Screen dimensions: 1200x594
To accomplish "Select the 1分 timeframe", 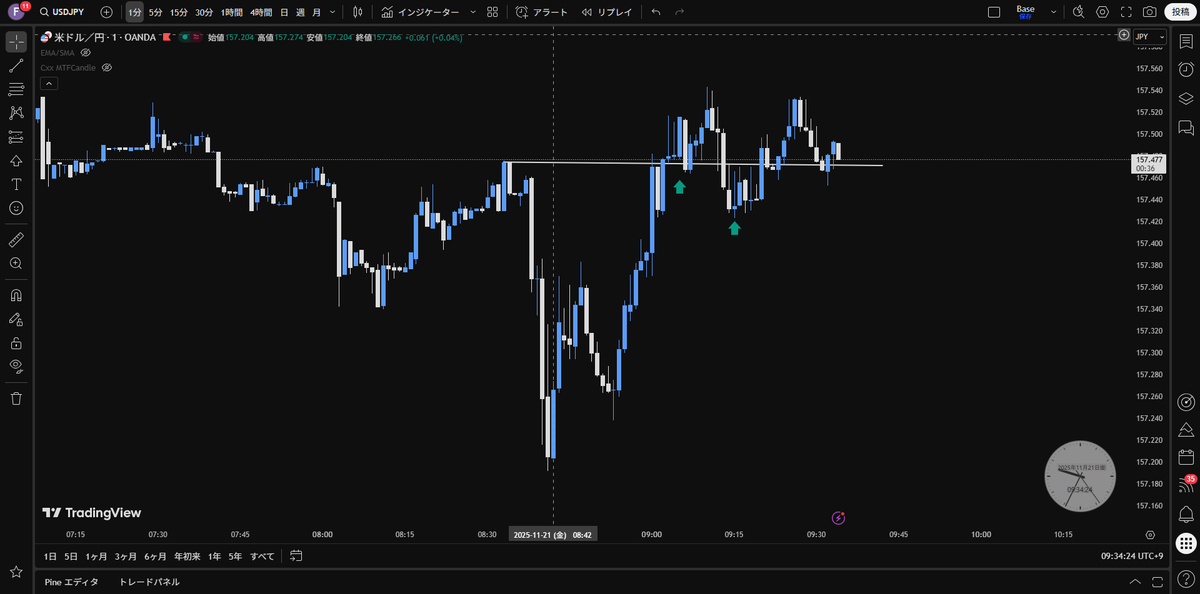I will [135, 12].
